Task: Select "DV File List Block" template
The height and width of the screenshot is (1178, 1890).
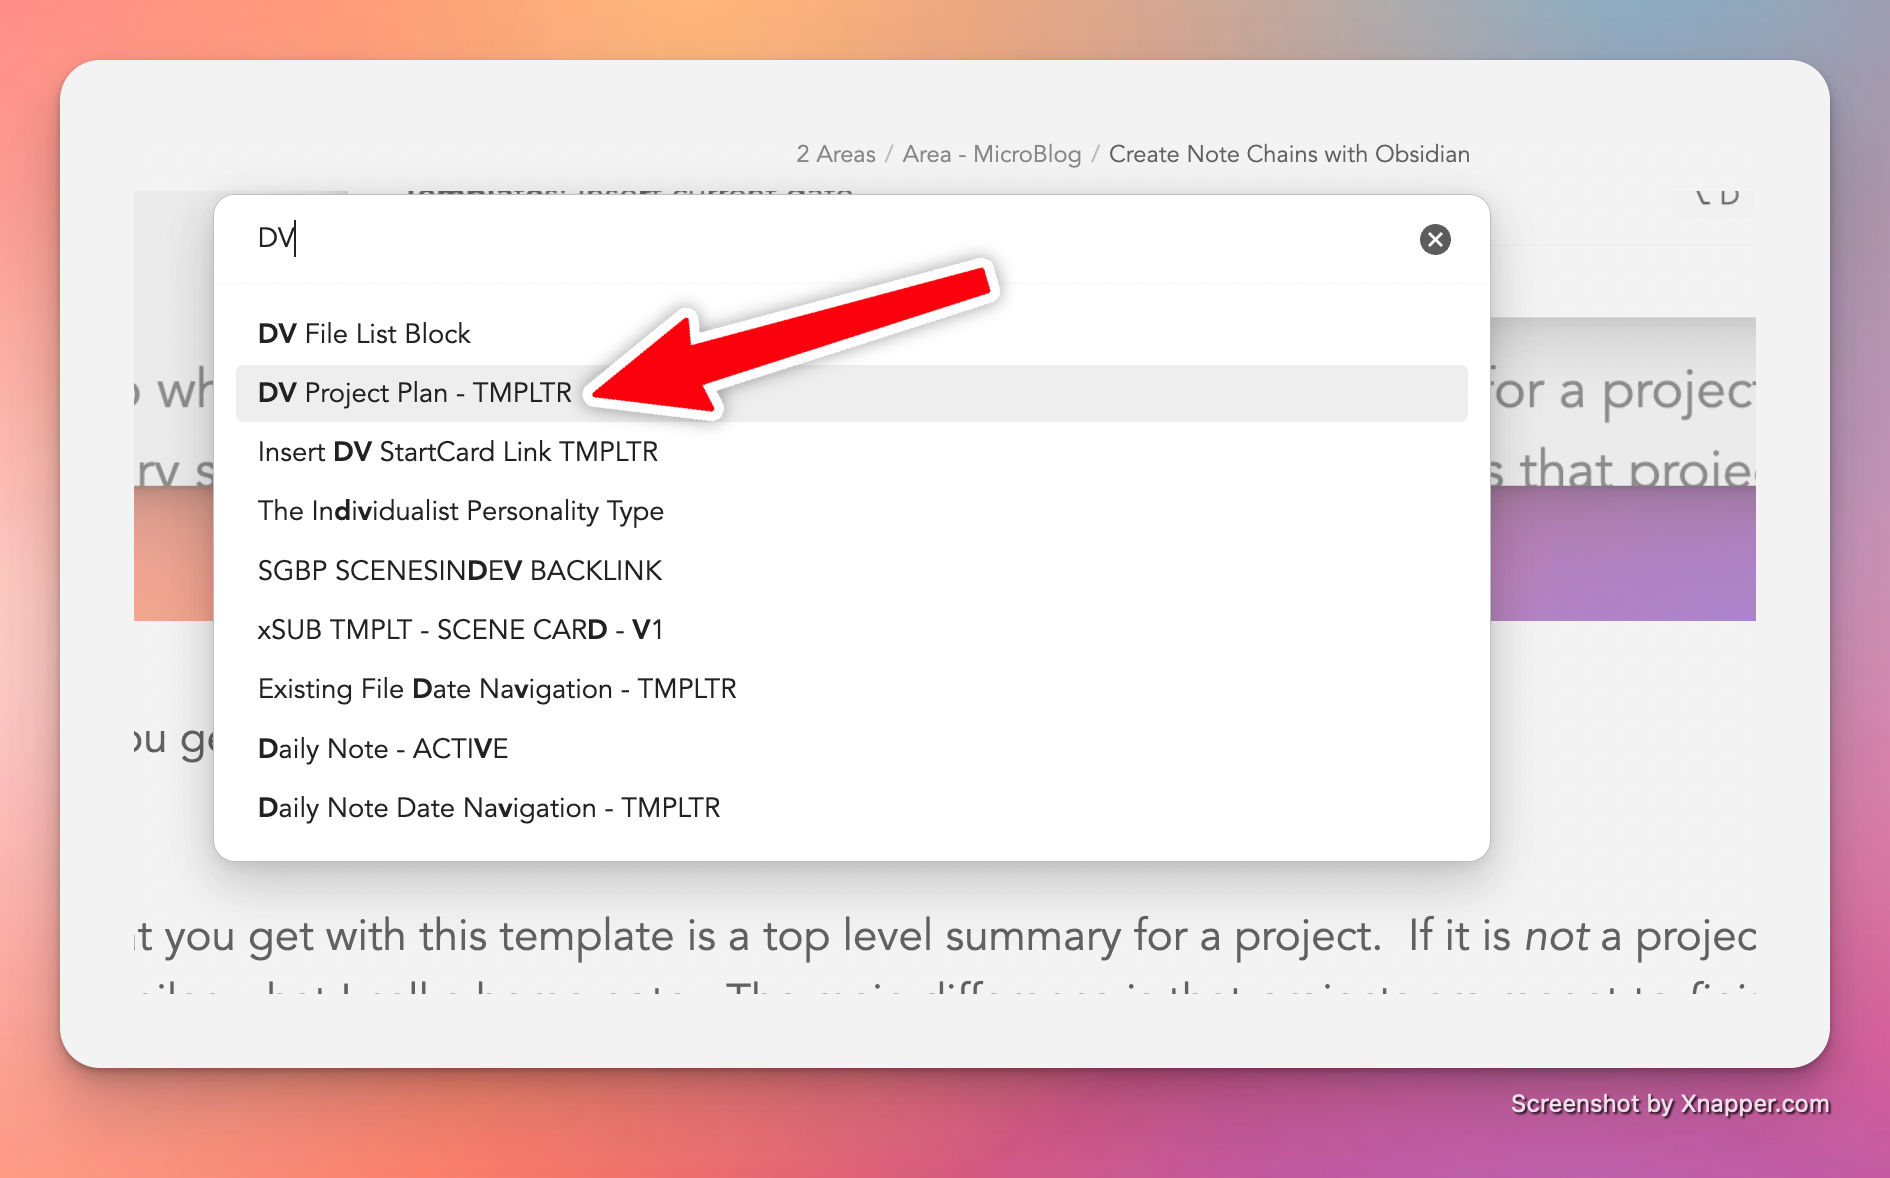Action: [x=364, y=334]
